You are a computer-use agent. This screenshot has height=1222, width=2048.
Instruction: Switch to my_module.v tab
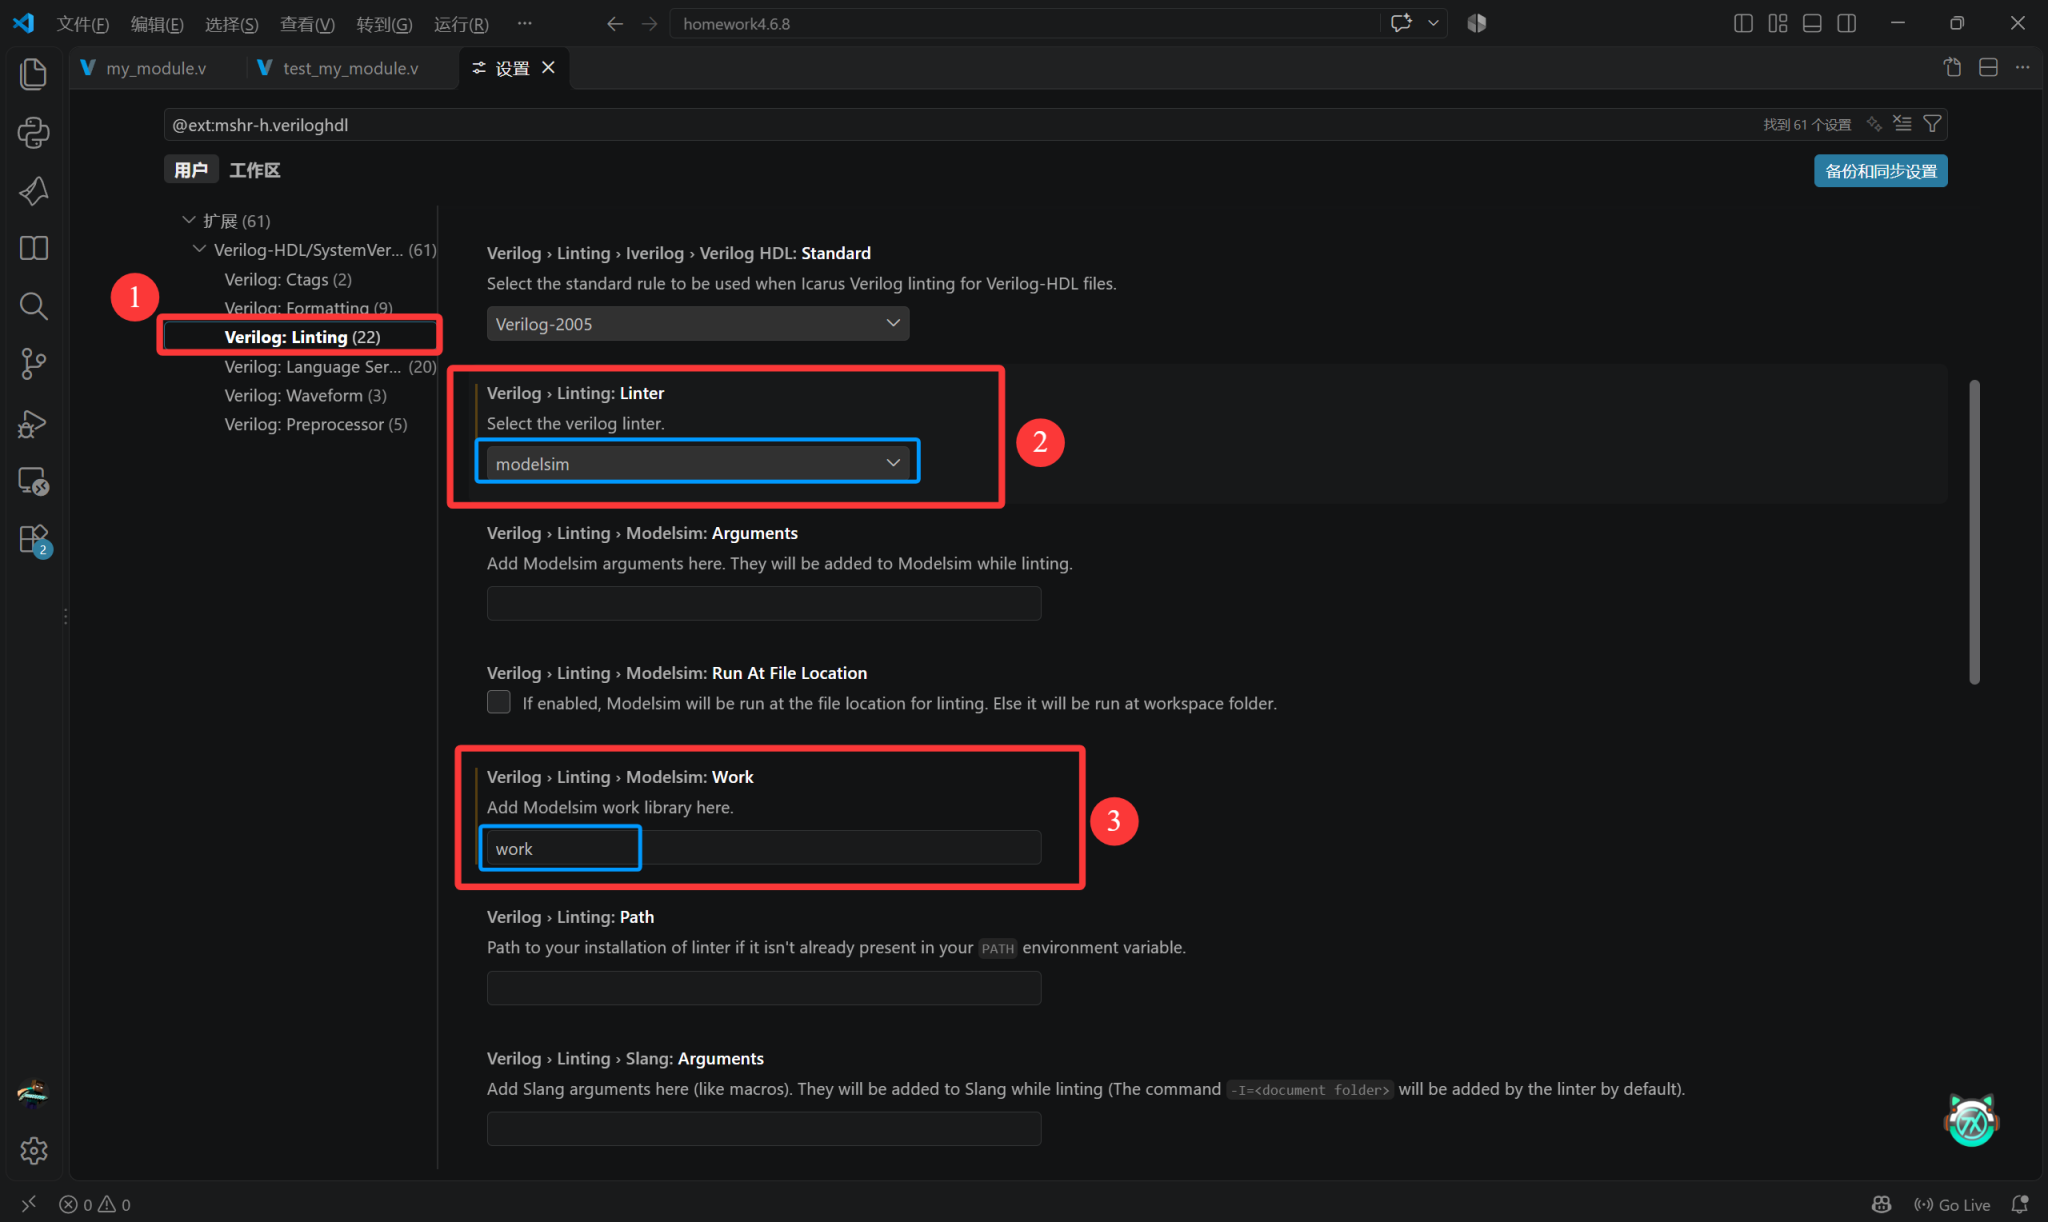coord(155,68)
